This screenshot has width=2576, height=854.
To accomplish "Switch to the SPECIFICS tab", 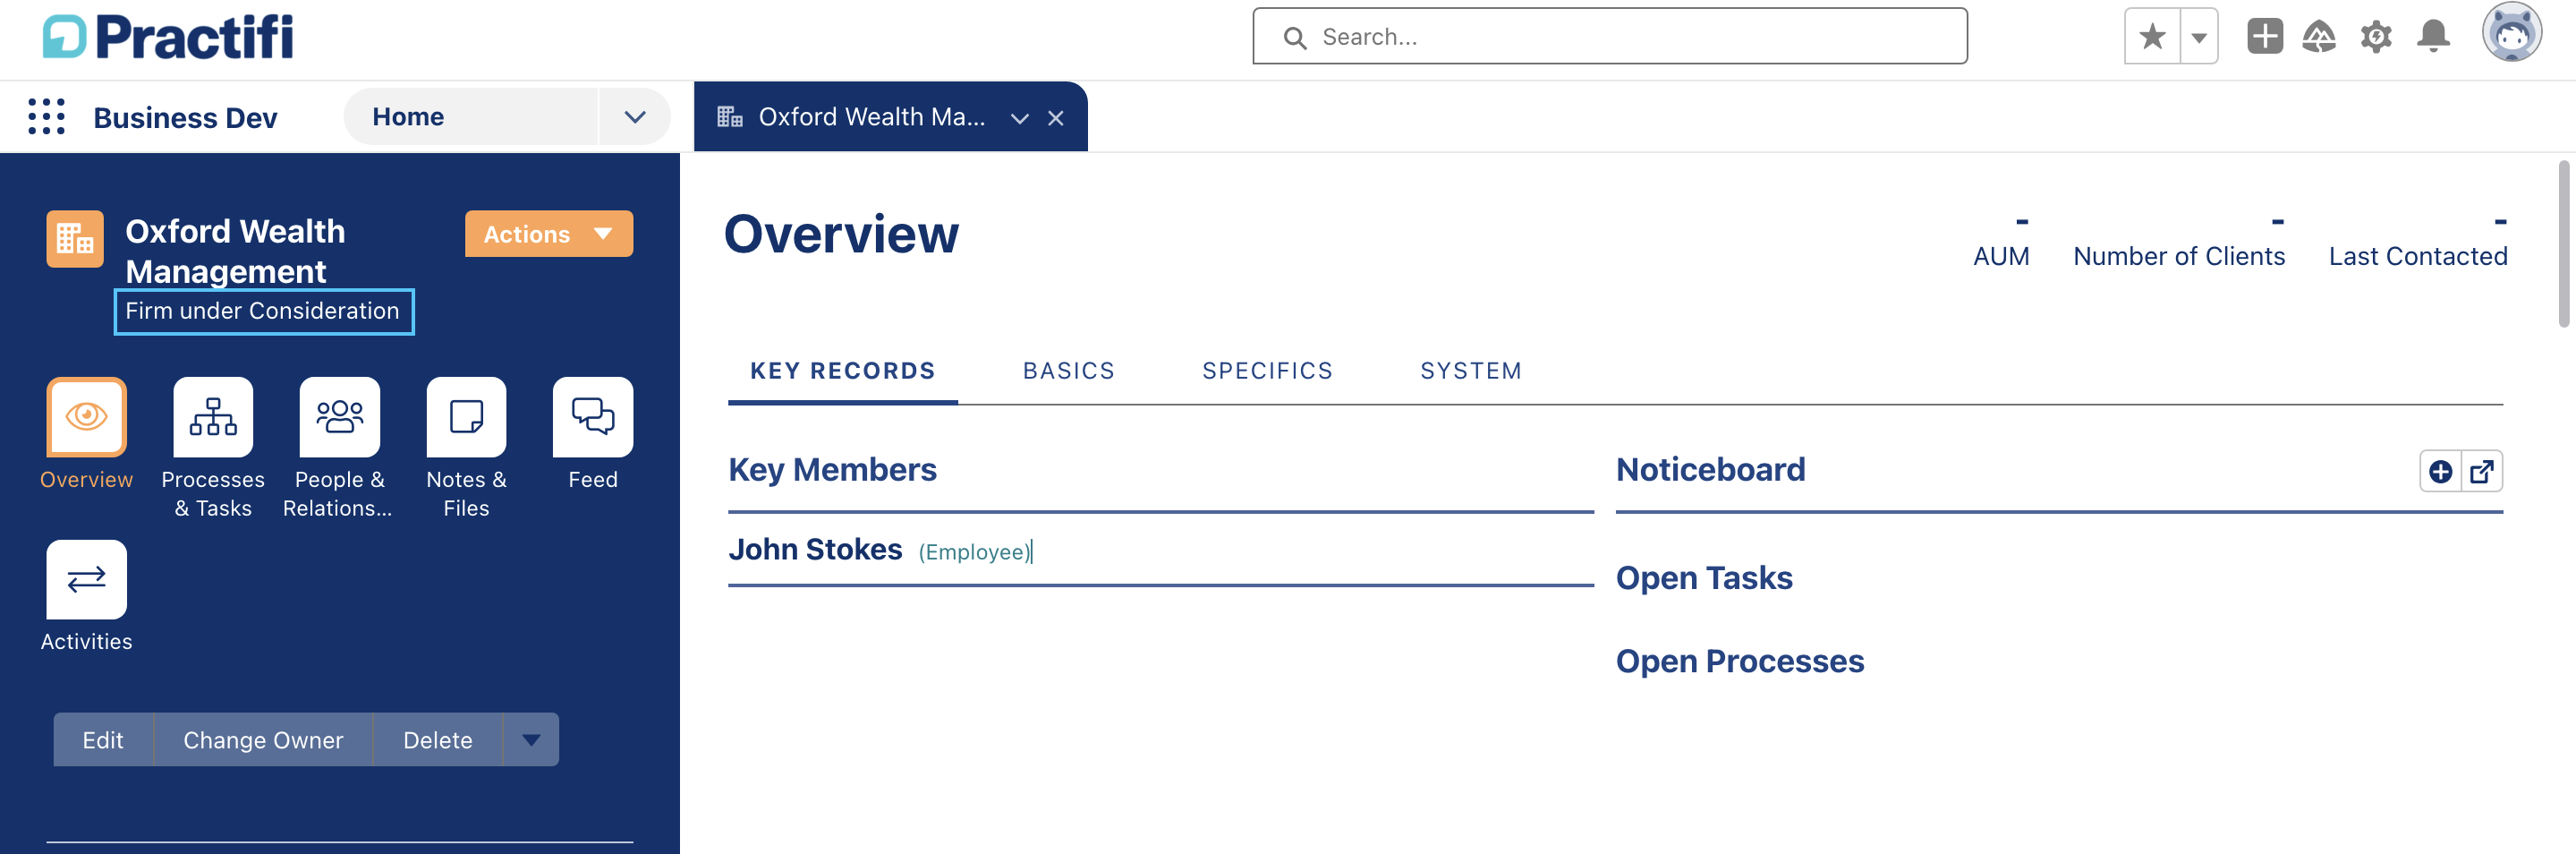I will pyautogui.click(x=1268, y=371).
